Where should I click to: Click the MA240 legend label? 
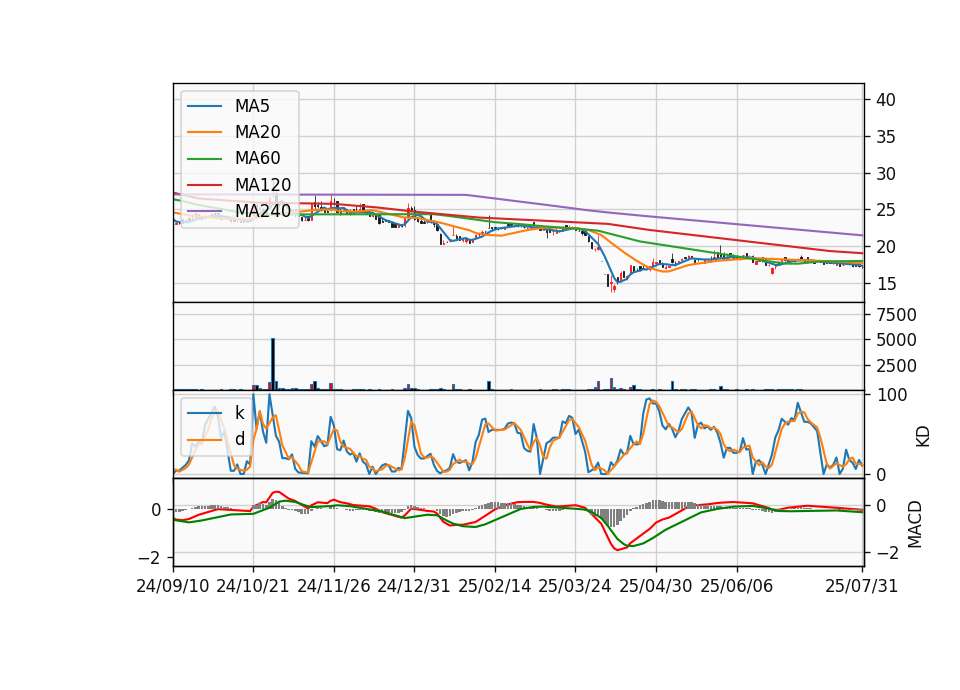(263, 211)
